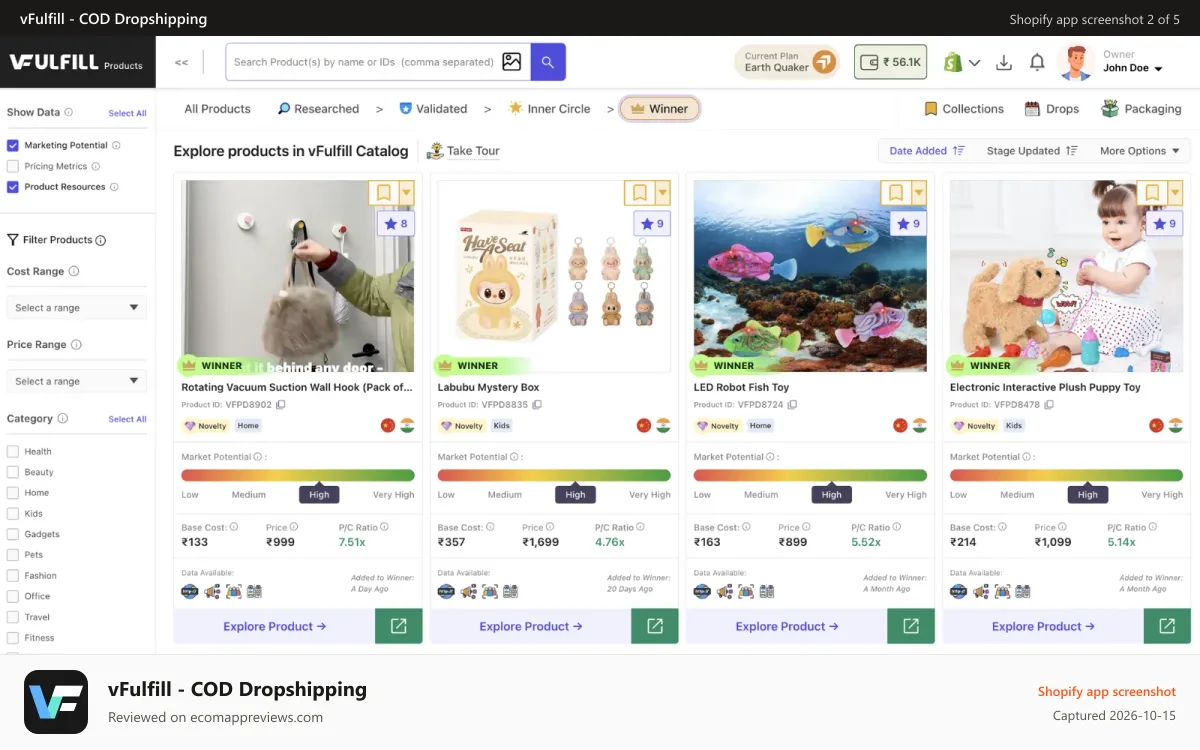The image size is (1200, 750).
Task: Bookmark the LED Robot Fish Toy
Action: point(895,192)
